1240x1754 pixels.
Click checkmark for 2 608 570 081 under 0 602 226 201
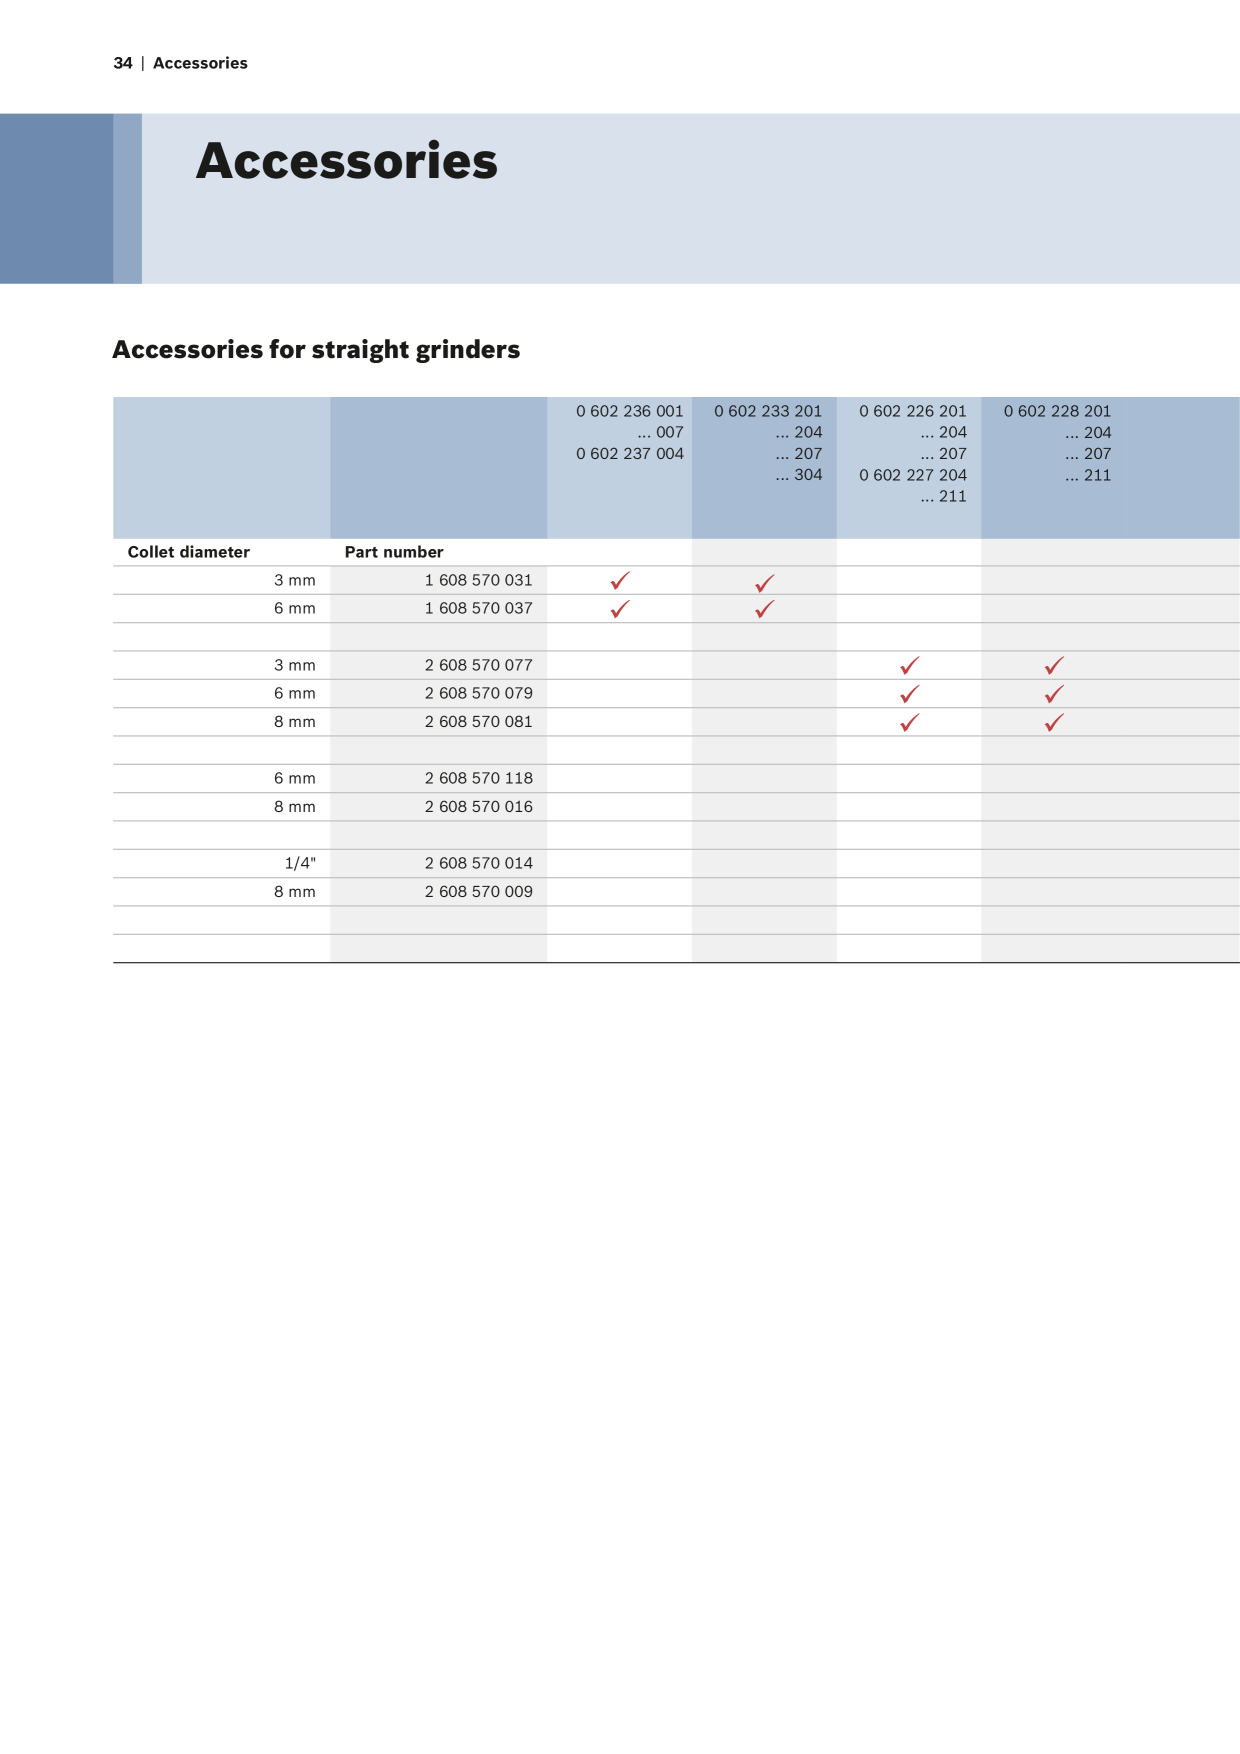(x=909, y=722)
